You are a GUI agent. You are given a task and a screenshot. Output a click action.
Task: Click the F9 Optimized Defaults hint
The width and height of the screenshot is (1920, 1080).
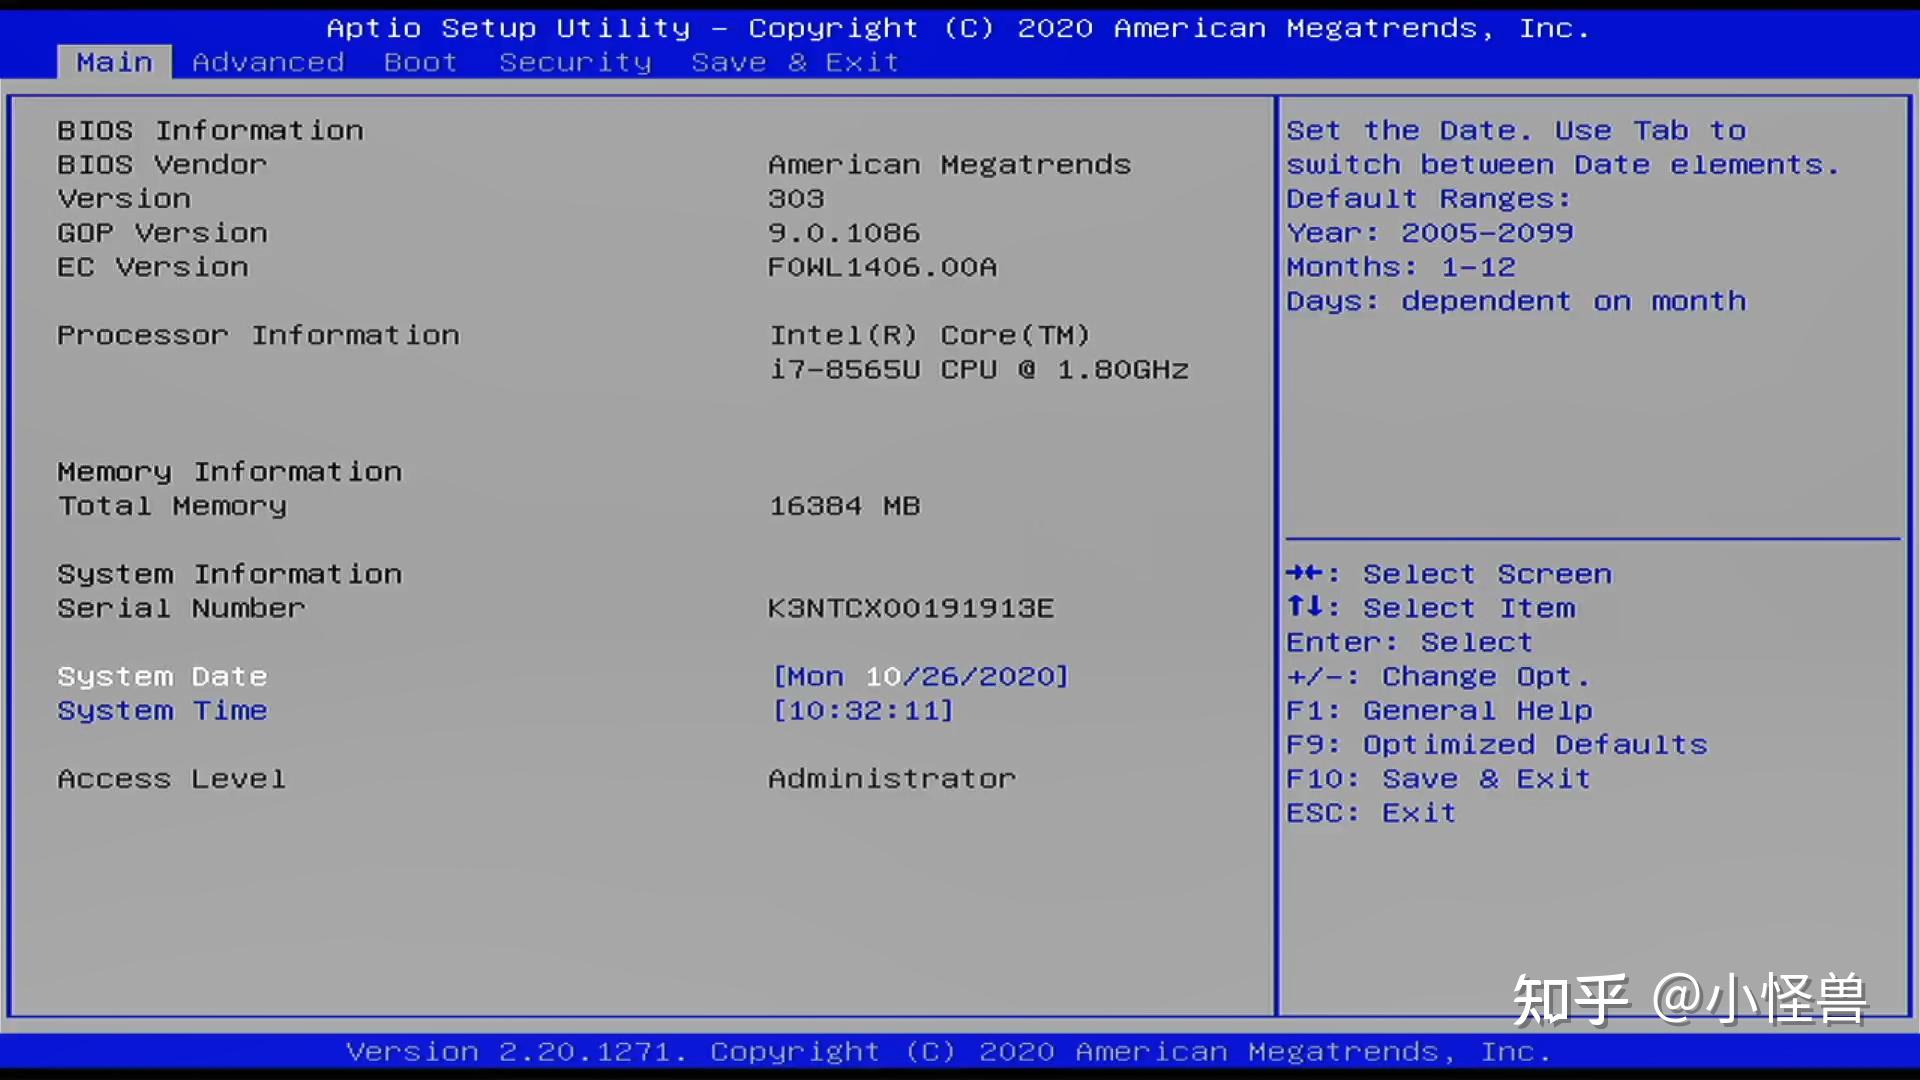[x=1496, y=745]
